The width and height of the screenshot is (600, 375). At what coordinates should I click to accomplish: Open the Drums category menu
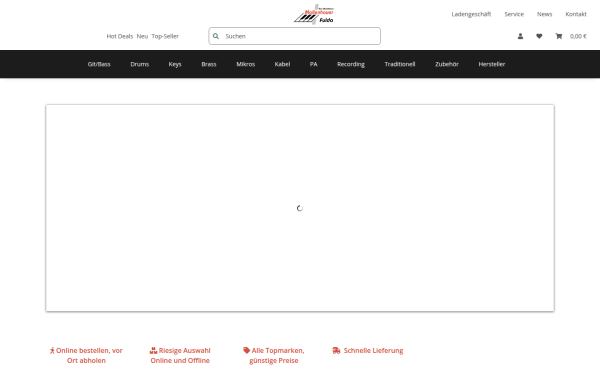coord(140,64)
